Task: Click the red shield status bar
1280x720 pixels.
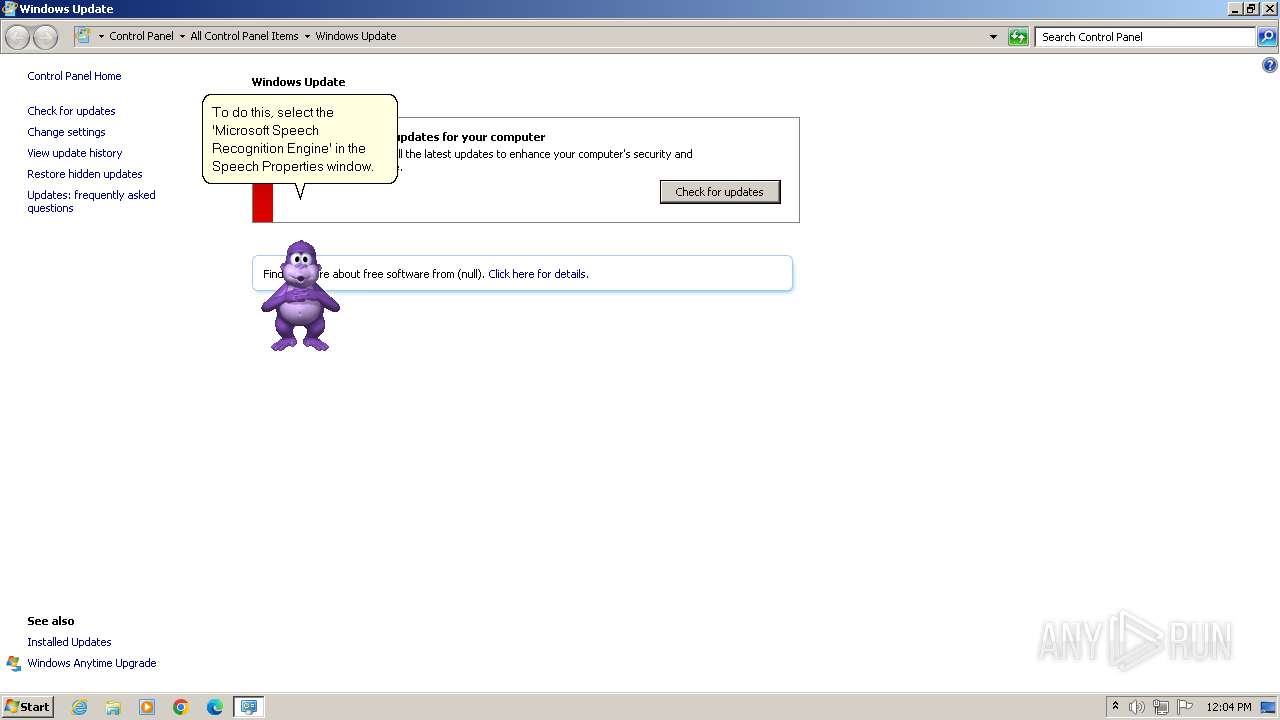Action: 262,203
